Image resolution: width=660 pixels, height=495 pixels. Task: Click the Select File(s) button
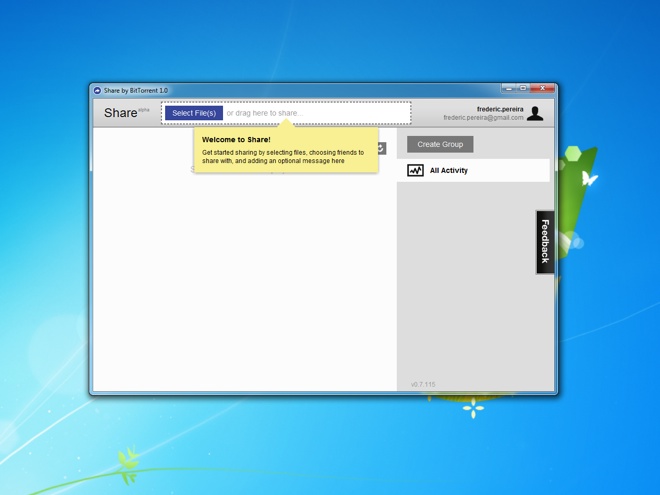point(194,113)
